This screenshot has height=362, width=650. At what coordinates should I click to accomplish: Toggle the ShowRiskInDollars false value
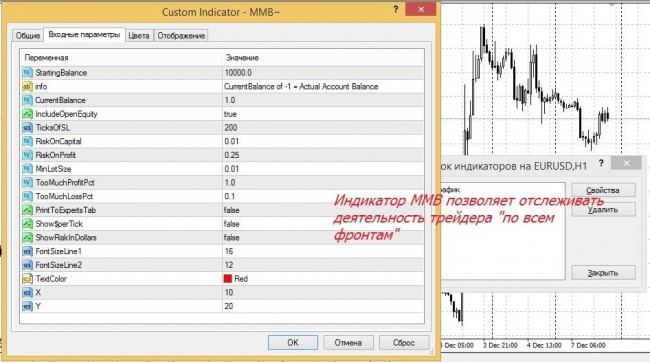click(x=323, y=237)
